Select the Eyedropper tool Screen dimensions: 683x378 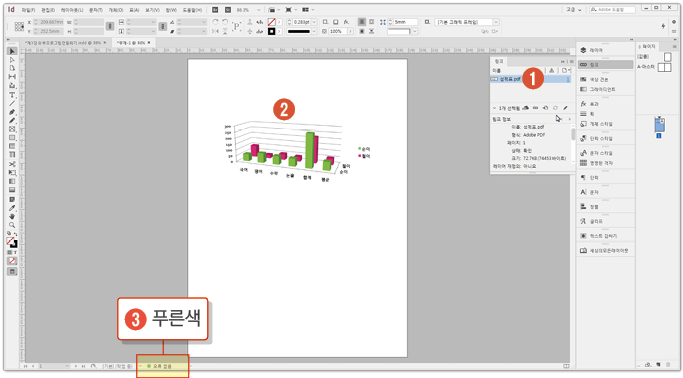tap(12, 208)
